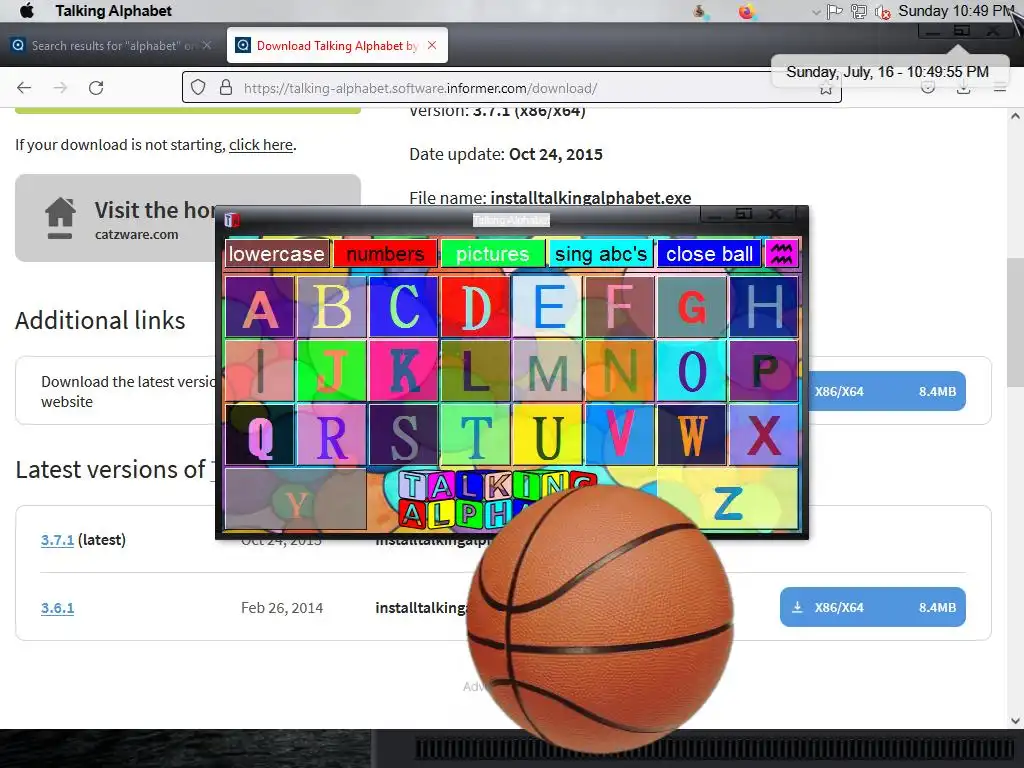Viewport: 1024px width, 768px height.
Task: Click the orange letter W tile
Action: point(692,434)
